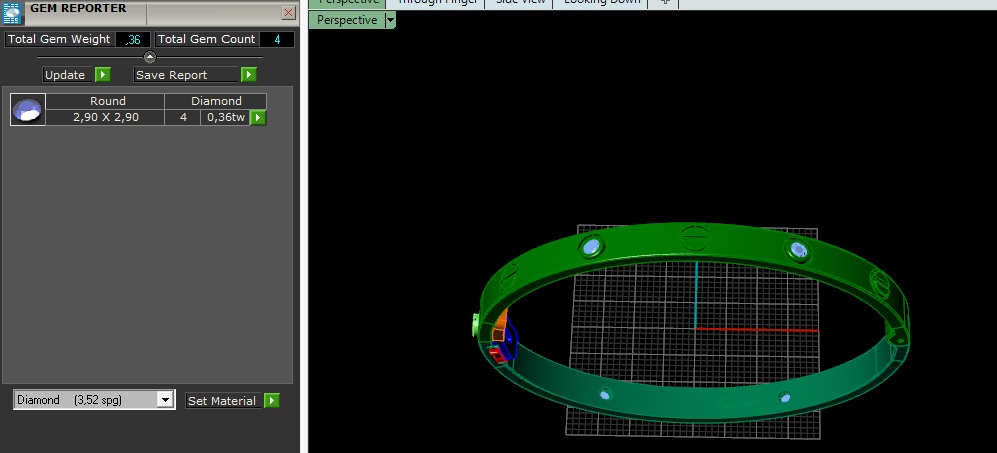Run Save Report with its green arrow
This screenshot has width=997, height=453.
click(249, 75)
